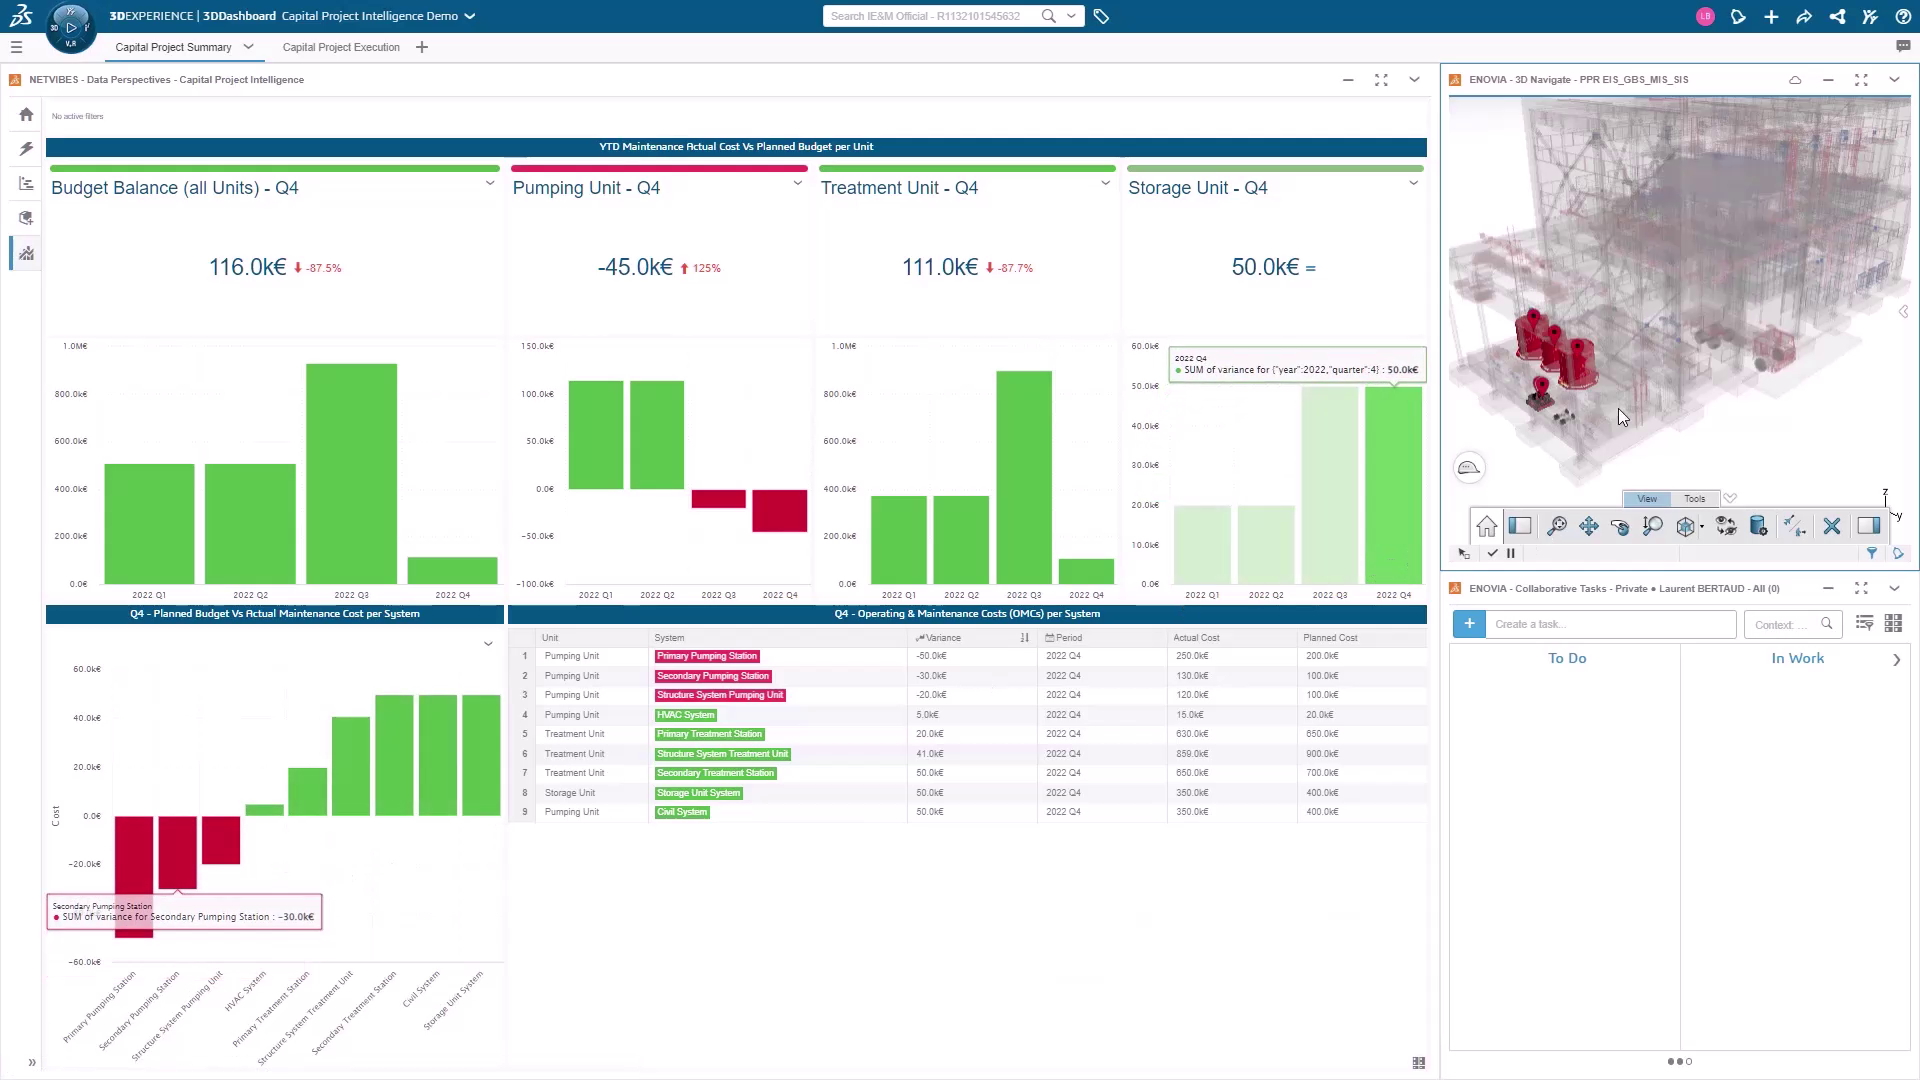Switch to the Tools tab in 3D viewer
Viewport: 1920px width, 1080px height.
(x=1694, y=498)
